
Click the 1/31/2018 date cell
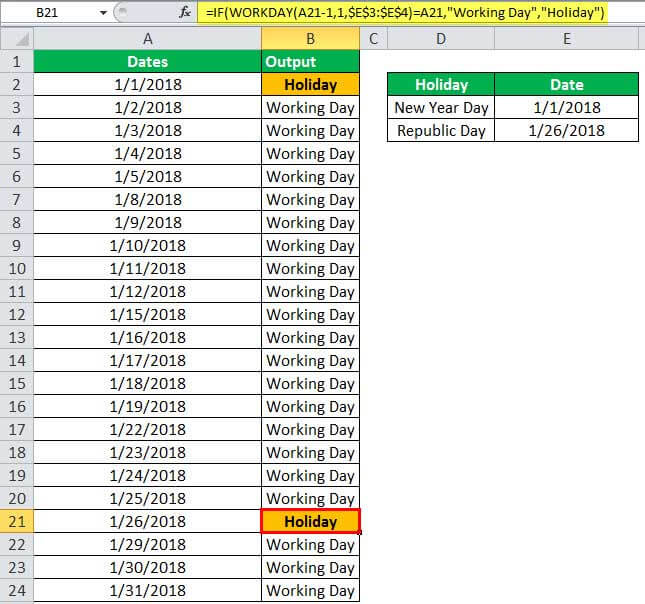click(x=147, y=591)
